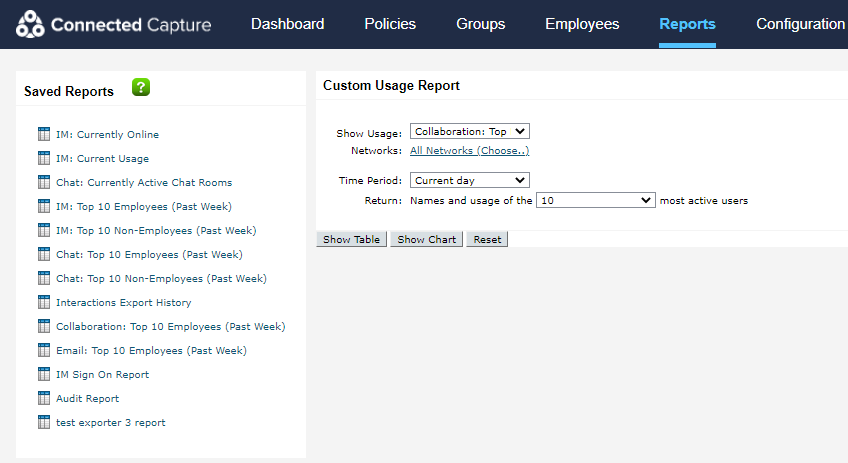
Task: Go to the Policies tab
Action: pos(390,24)
